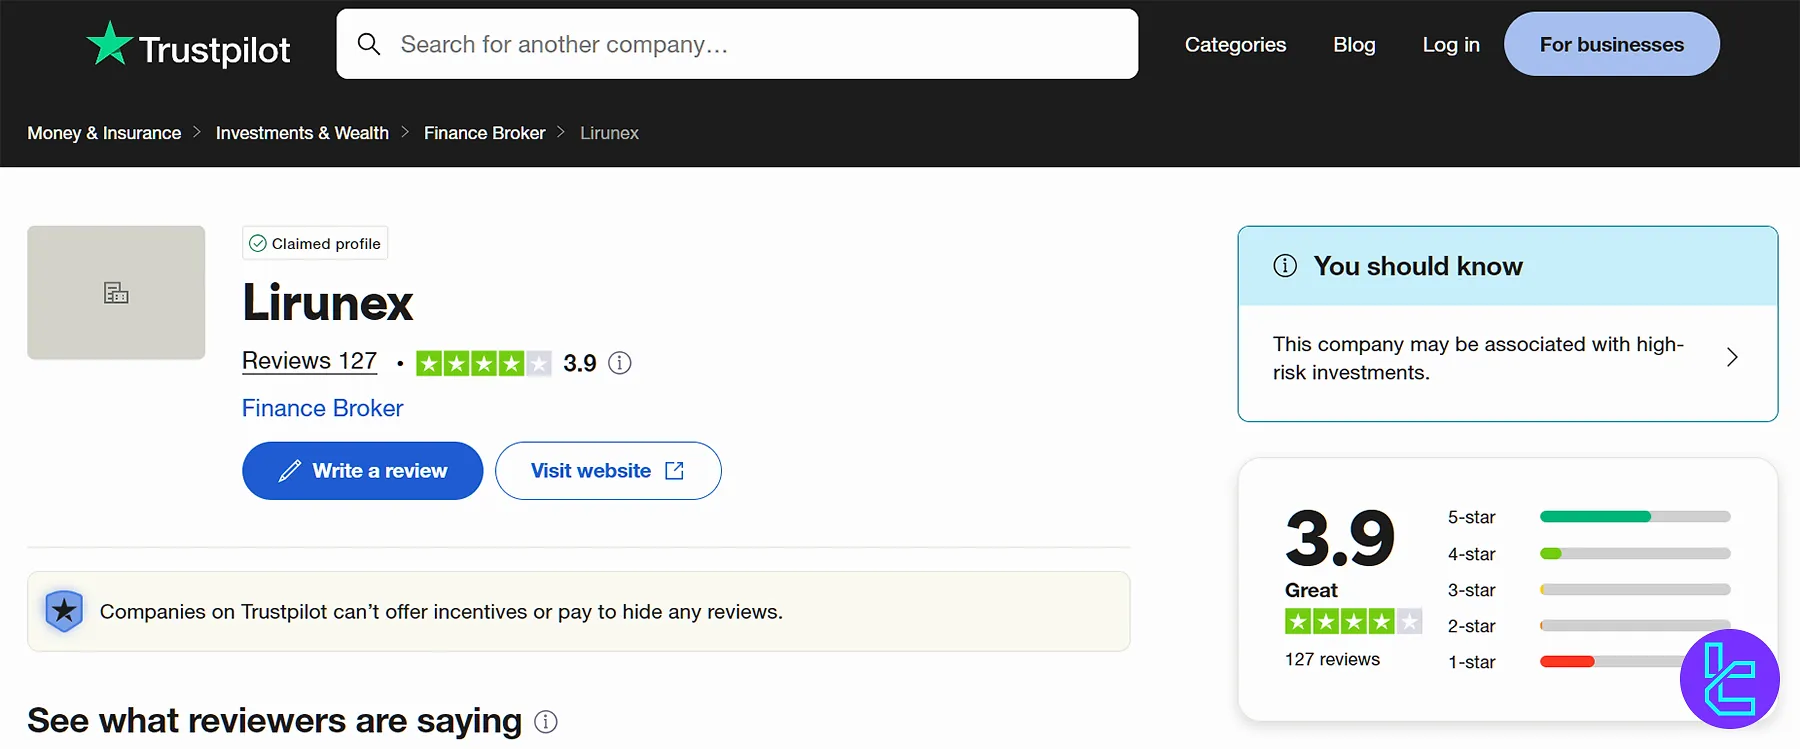Expand the high-risk investments notice chevron
The width and height of the screenshot is (1800, 749).
[1732, 357]
